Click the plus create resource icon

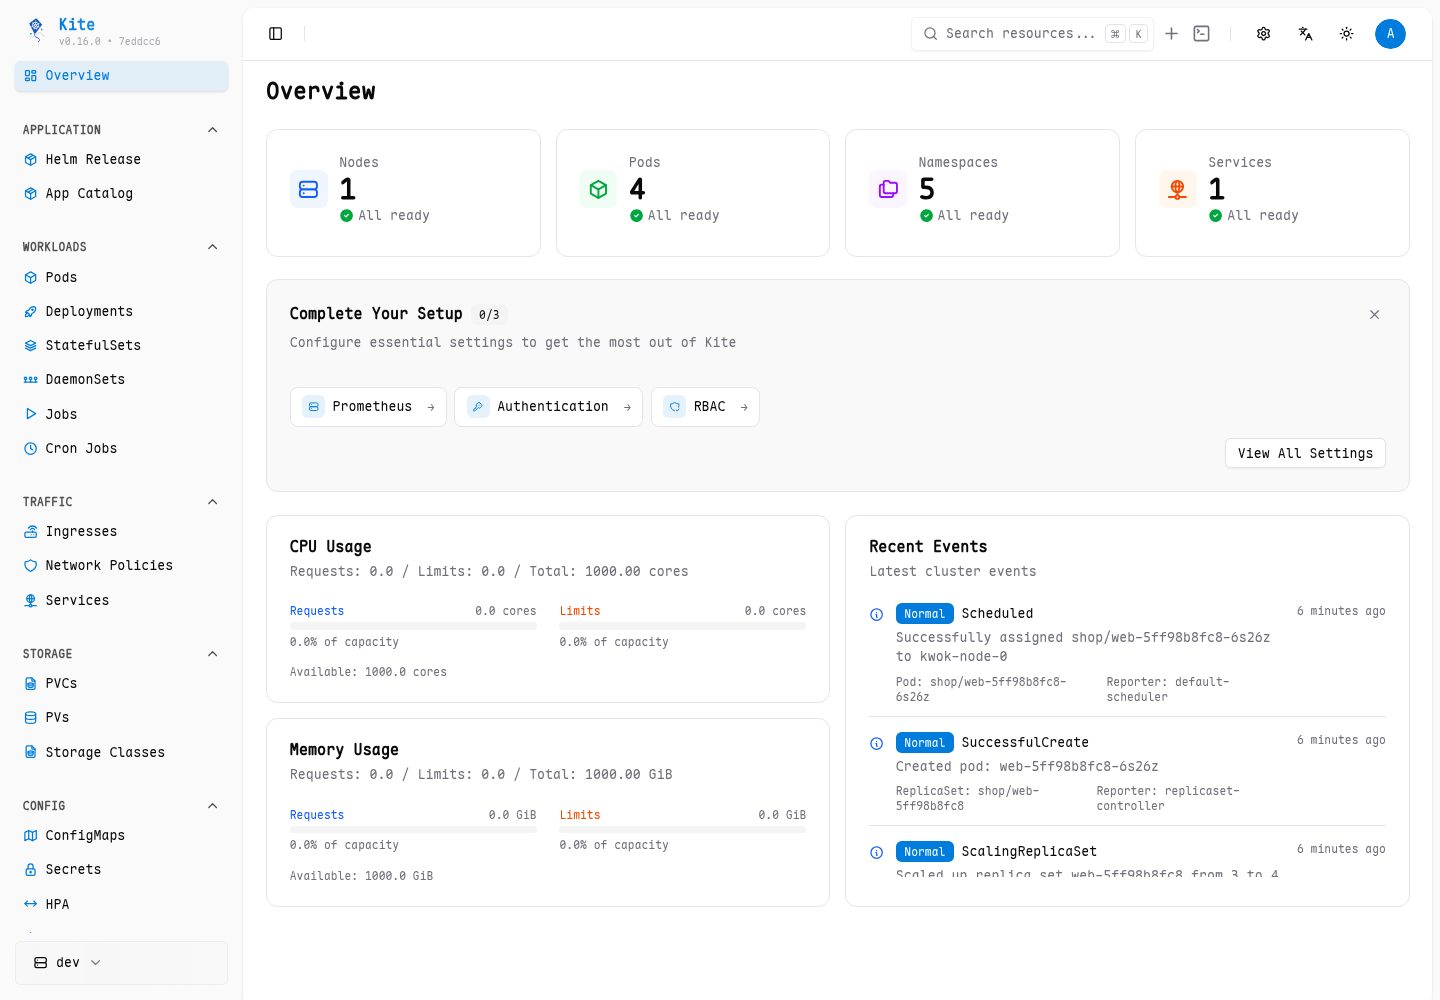coord(1171,34)
